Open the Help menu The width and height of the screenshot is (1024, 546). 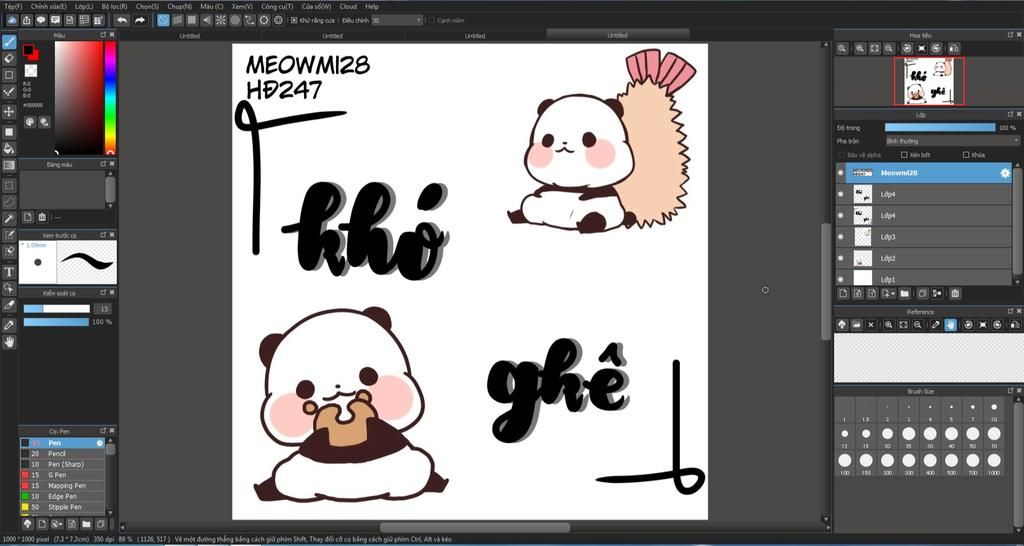click(x=372, y=7)
